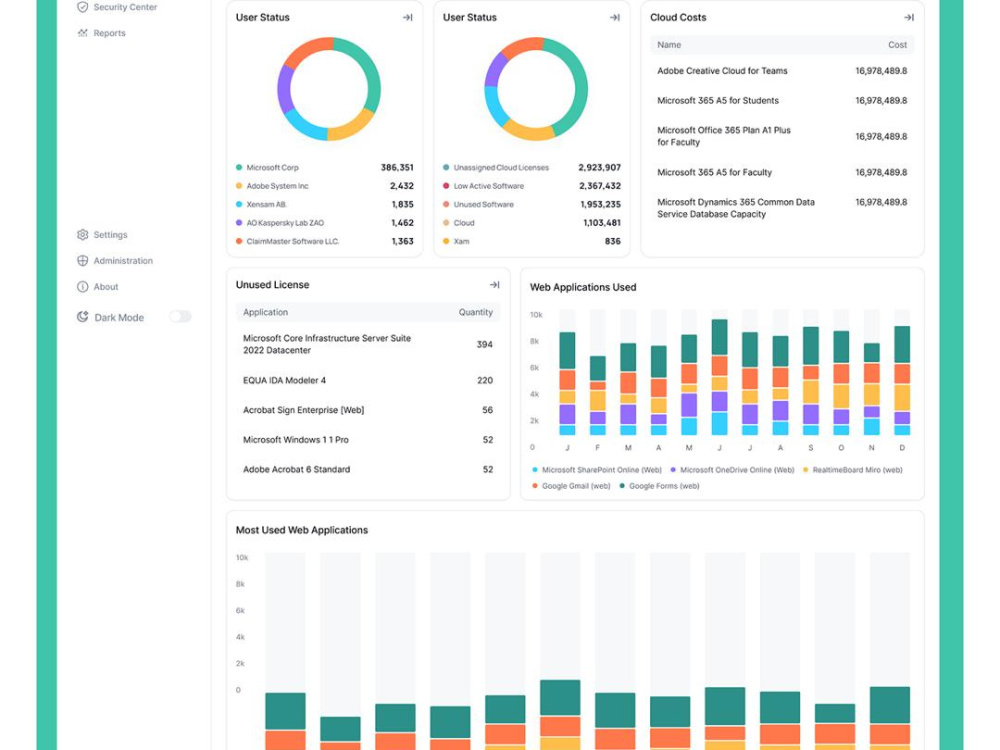Click the second User Status donut chart
Image resolution: width=1000 pixels, height=750 pixels.
pyautogui.click(x=536, y=89)
